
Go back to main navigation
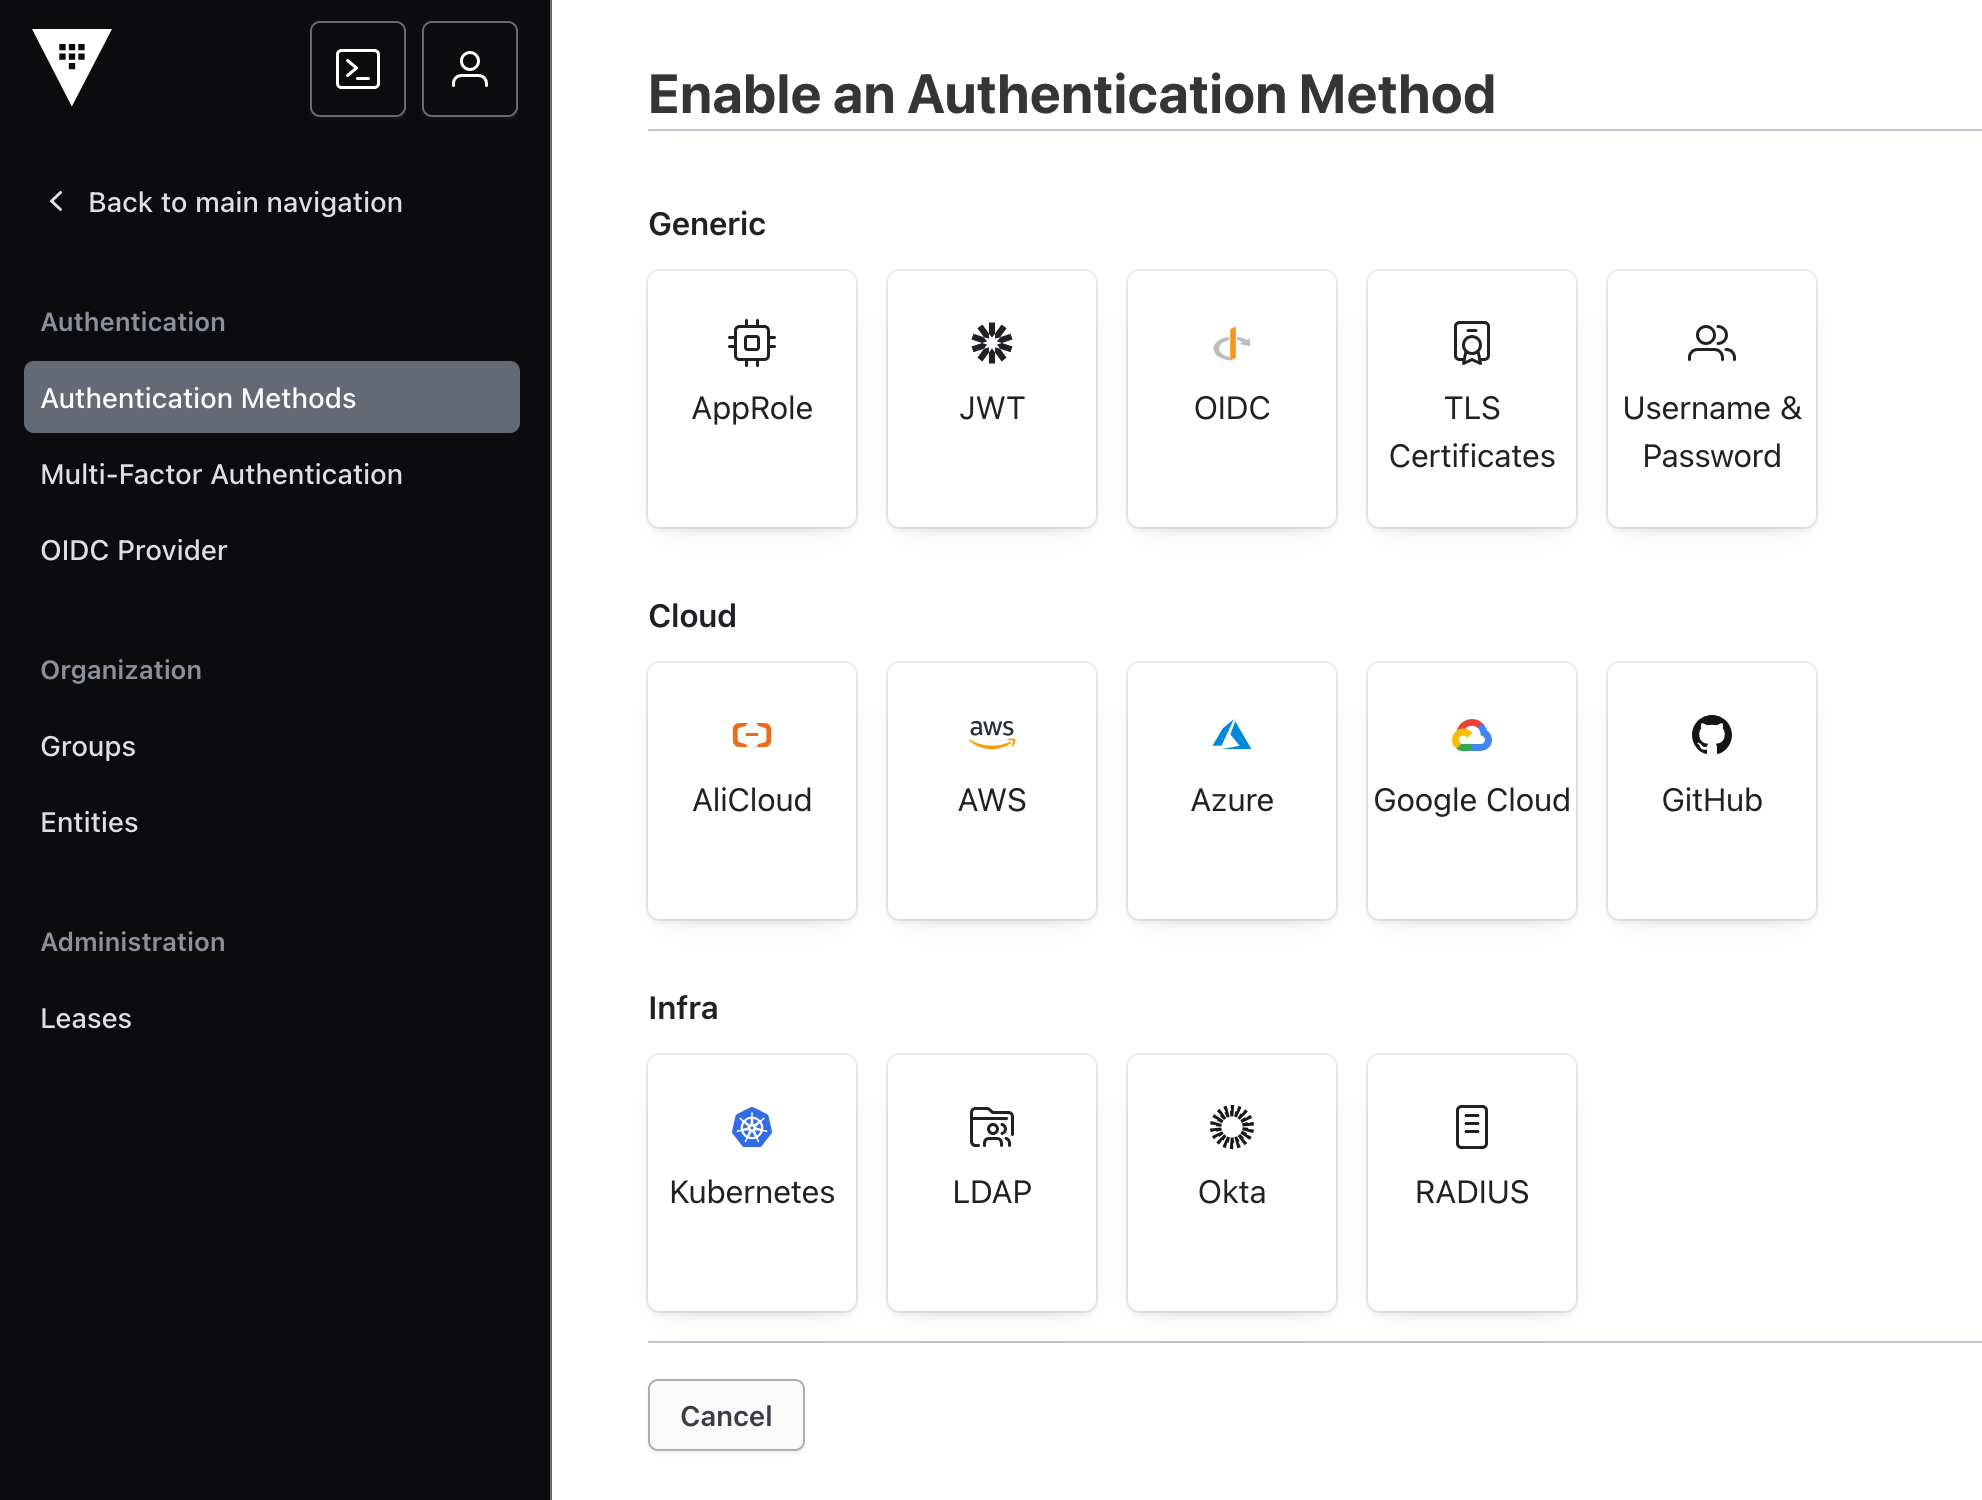tap(226, 202)
